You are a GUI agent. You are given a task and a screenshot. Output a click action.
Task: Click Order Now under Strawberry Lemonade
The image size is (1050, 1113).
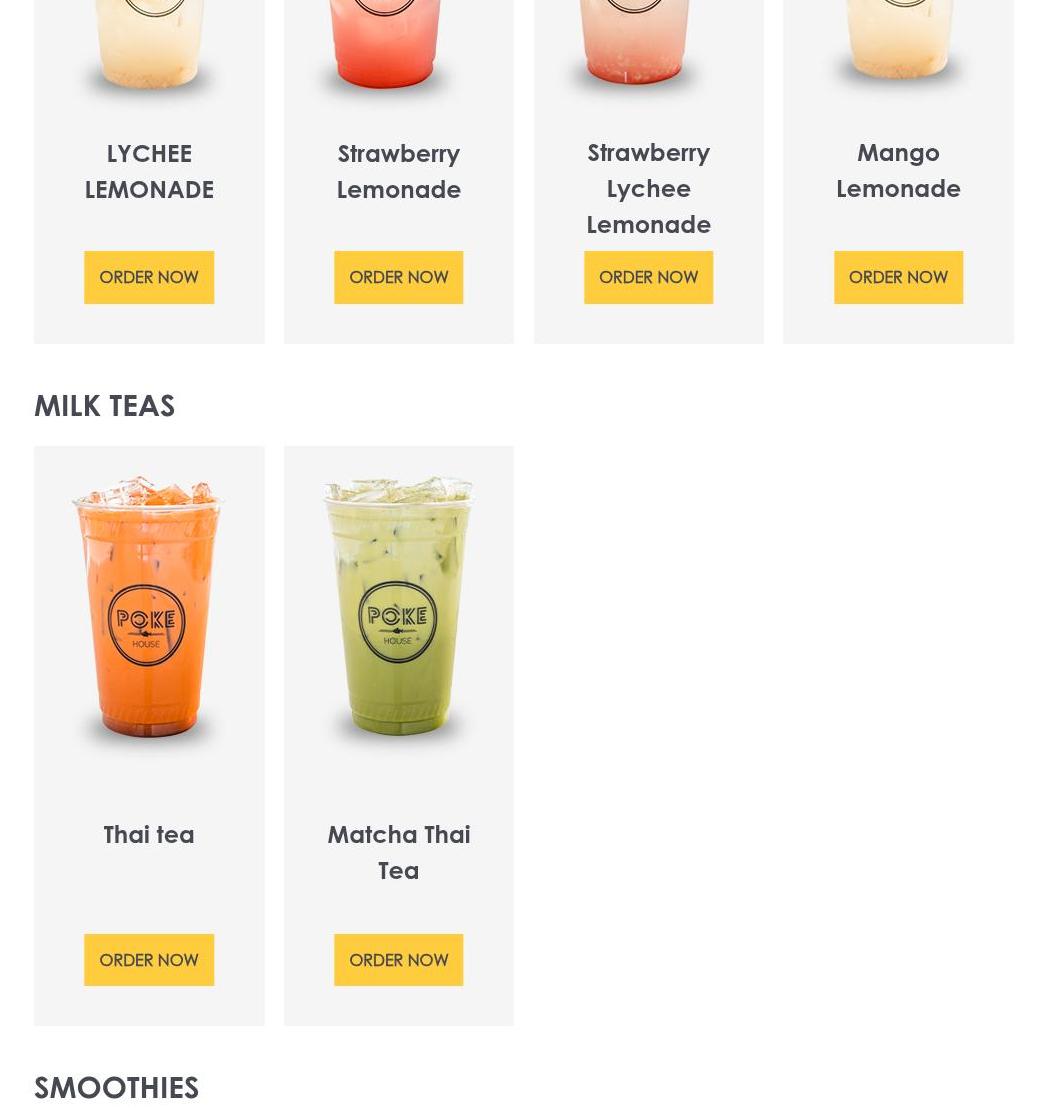coord(398,277)
